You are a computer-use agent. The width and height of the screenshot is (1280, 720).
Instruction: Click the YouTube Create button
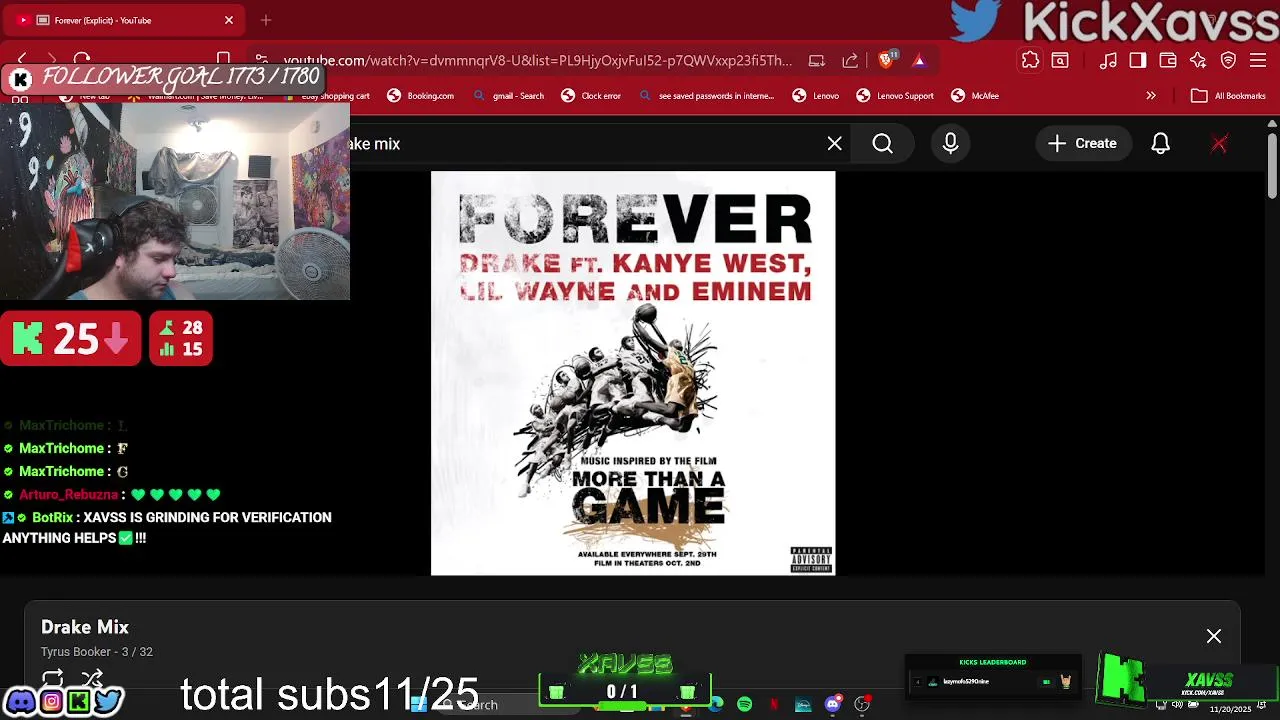point(1082,144)
